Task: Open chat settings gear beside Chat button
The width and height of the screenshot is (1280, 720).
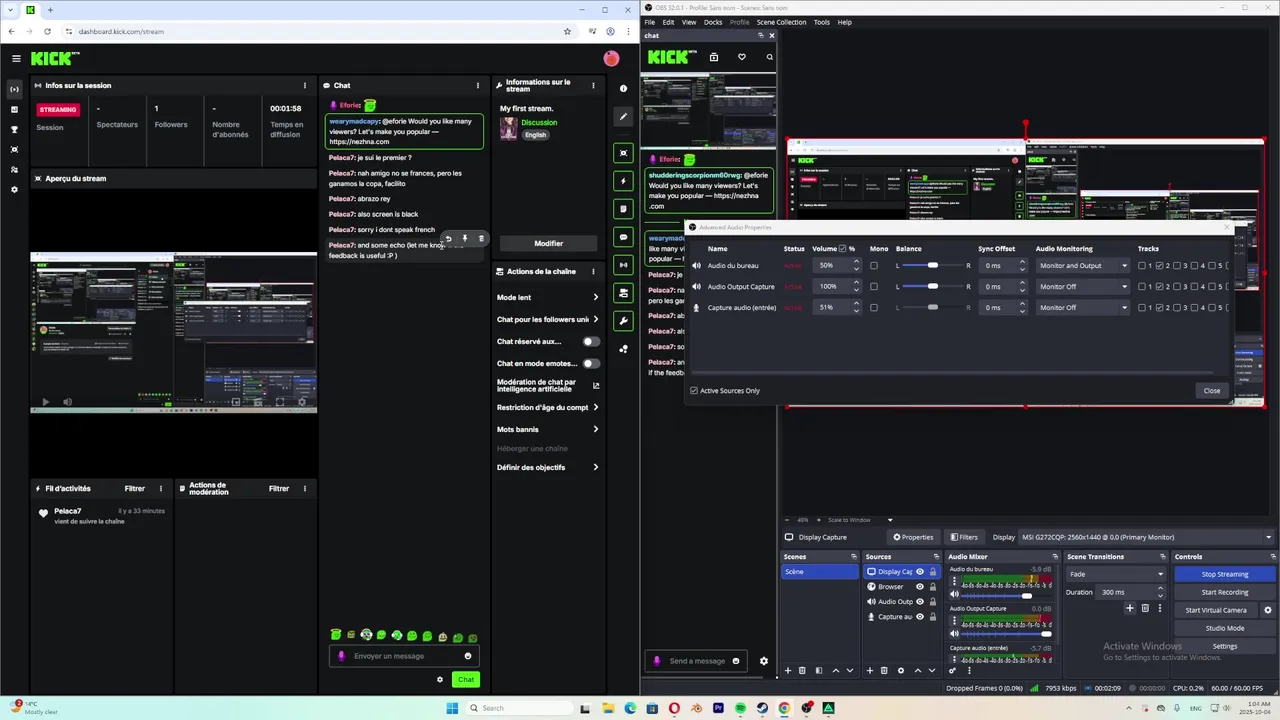Action: coord(439,680)
